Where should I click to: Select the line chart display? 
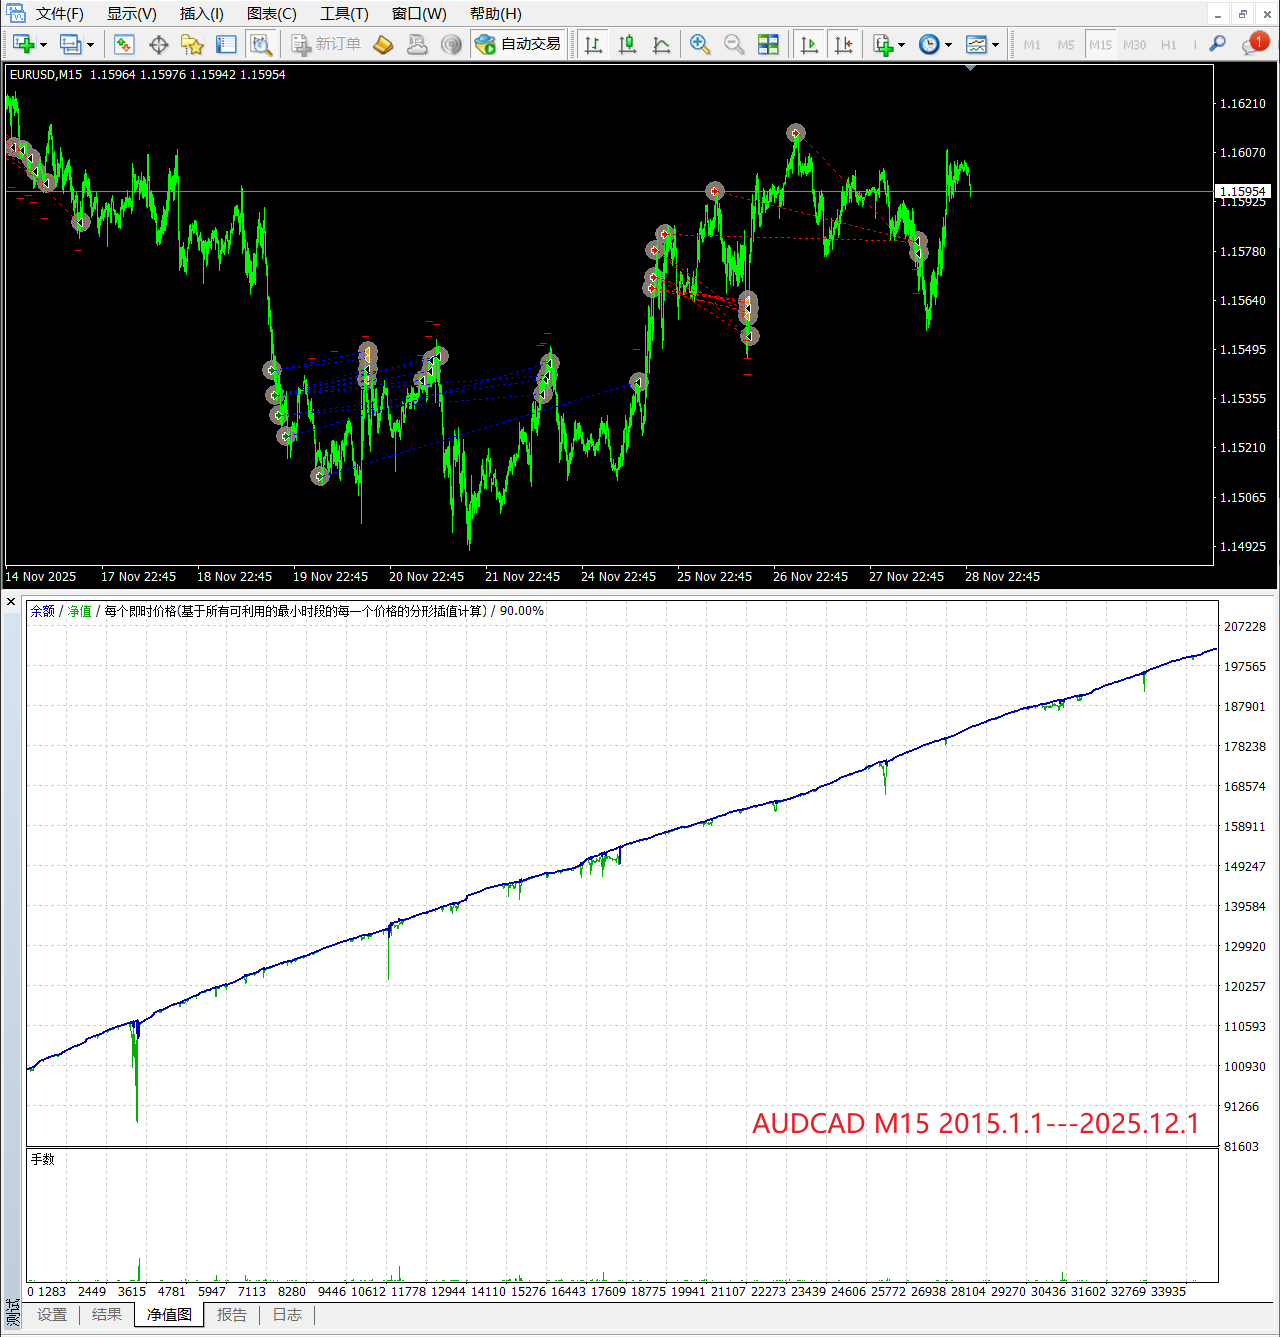pos(661,44)
